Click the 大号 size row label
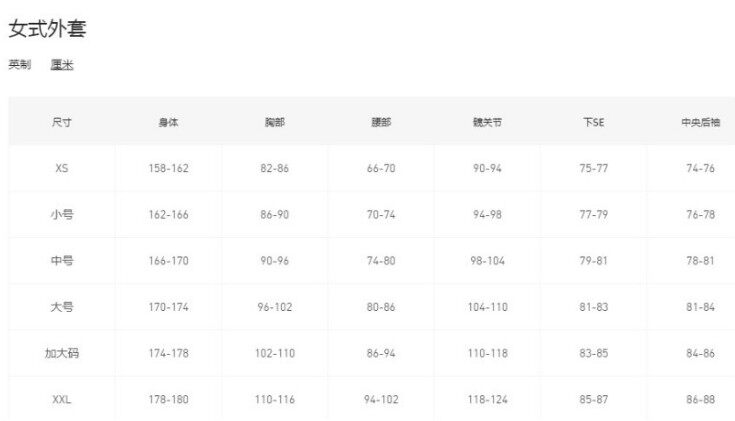Image resolution: width=735 pixels, height=421 pixels. [62, 307]
